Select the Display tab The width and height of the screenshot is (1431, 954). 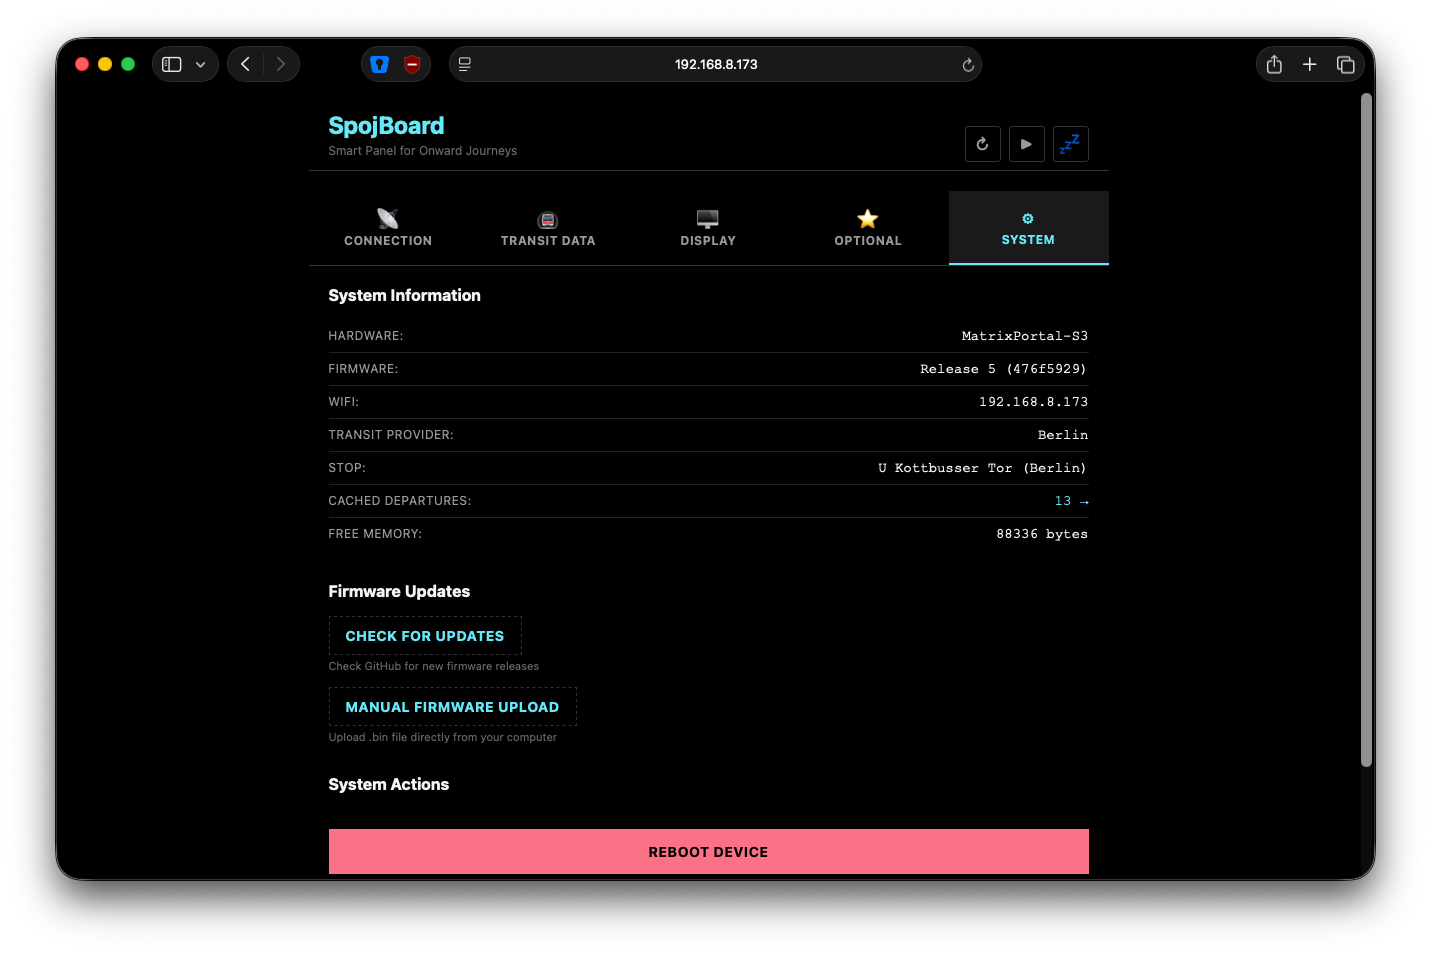[708, 228]
